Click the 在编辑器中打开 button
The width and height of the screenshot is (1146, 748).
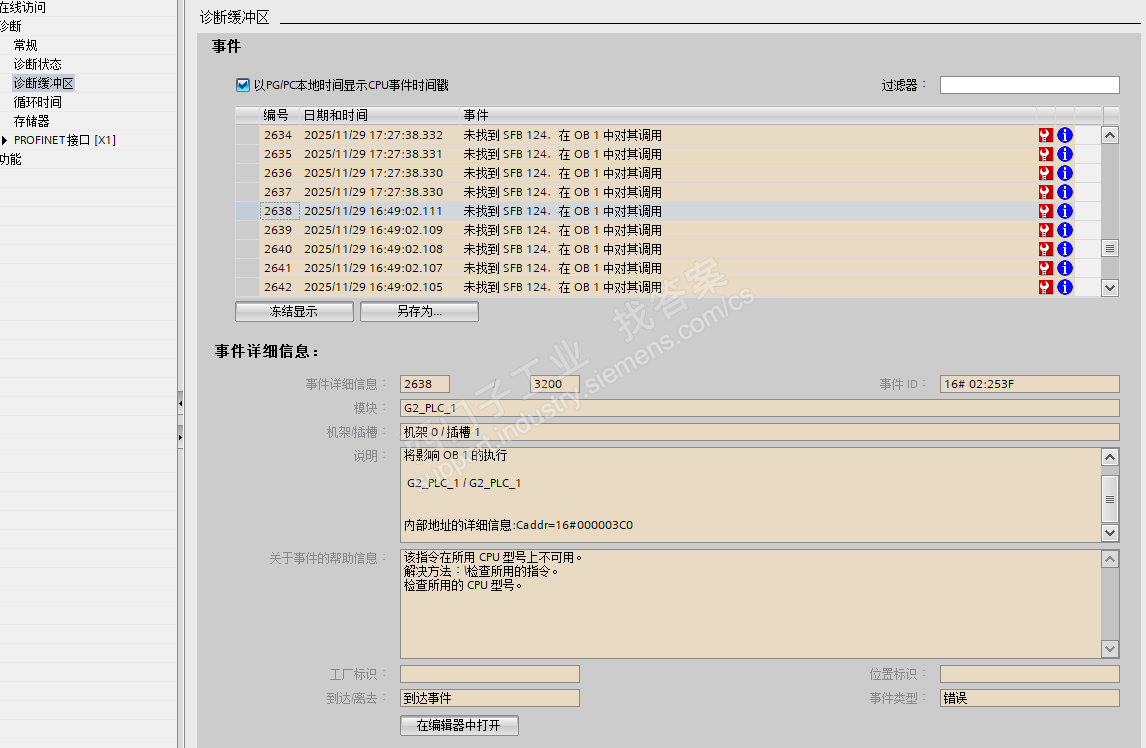(459, 725)
